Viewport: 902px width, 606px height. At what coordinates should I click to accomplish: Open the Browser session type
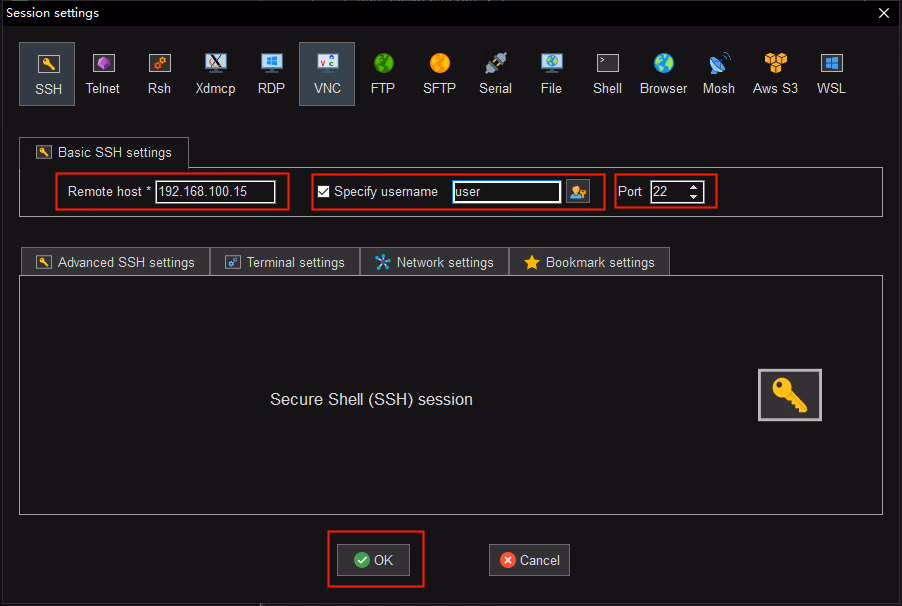(663, 74)
